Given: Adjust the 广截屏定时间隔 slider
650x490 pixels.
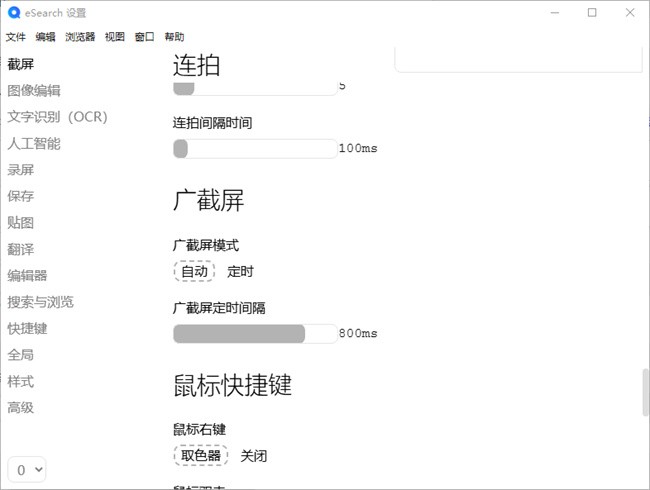Looking at the screenshot, I should (255, 333).
